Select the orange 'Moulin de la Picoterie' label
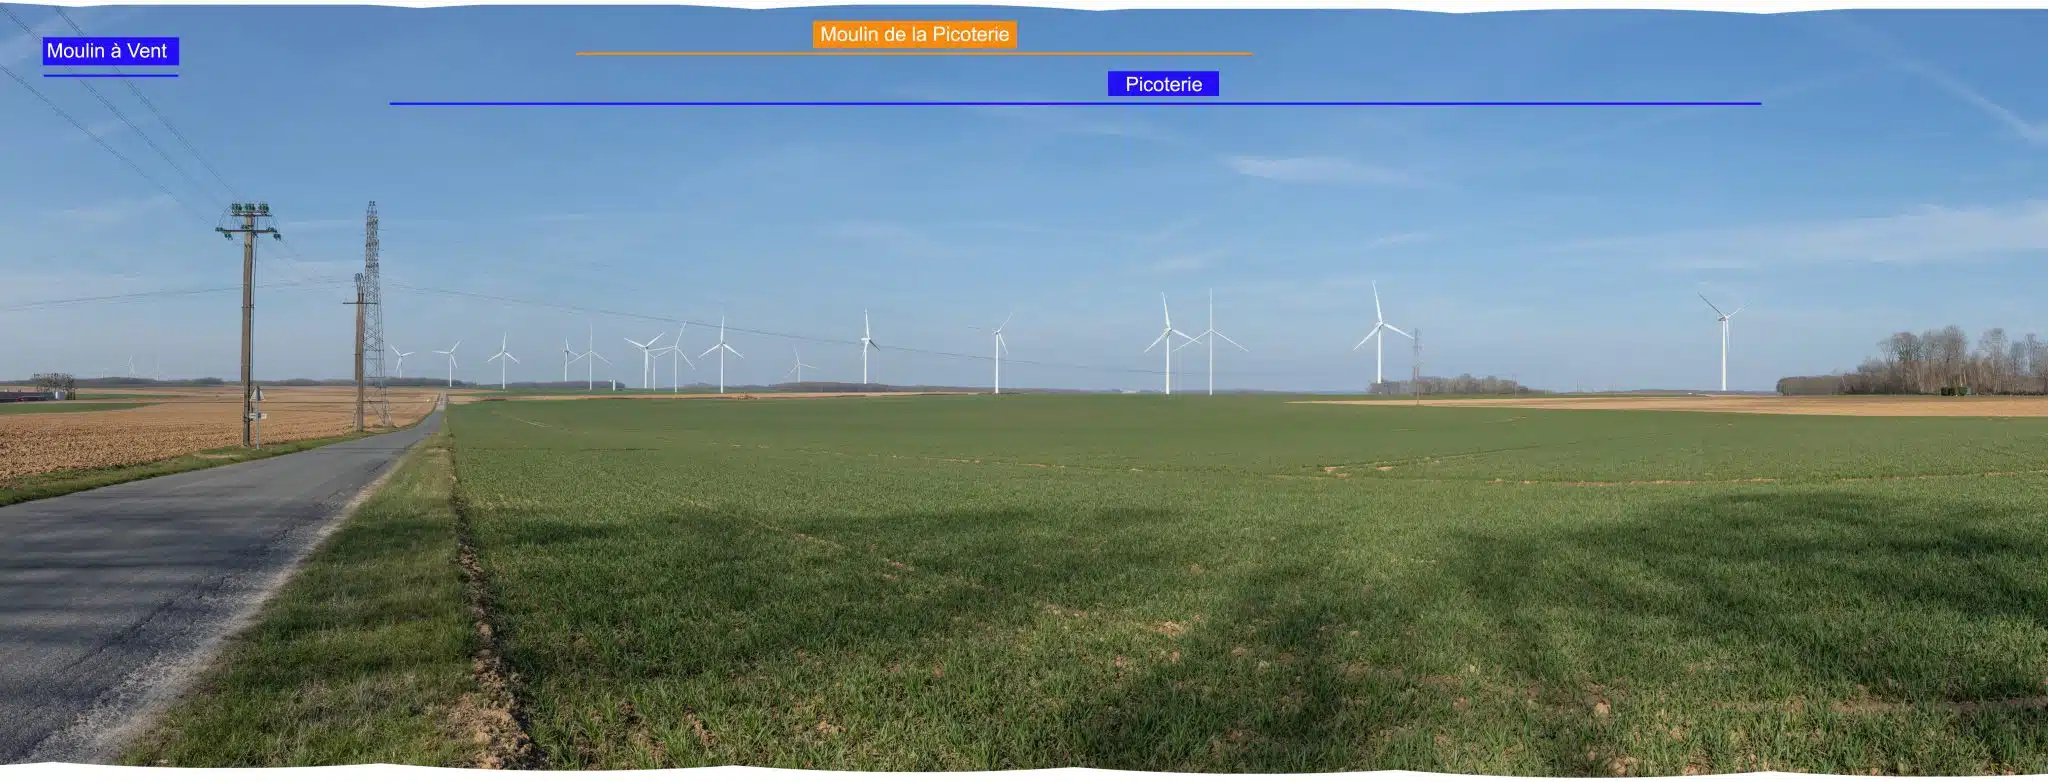2048x782 pixels. 914,35
